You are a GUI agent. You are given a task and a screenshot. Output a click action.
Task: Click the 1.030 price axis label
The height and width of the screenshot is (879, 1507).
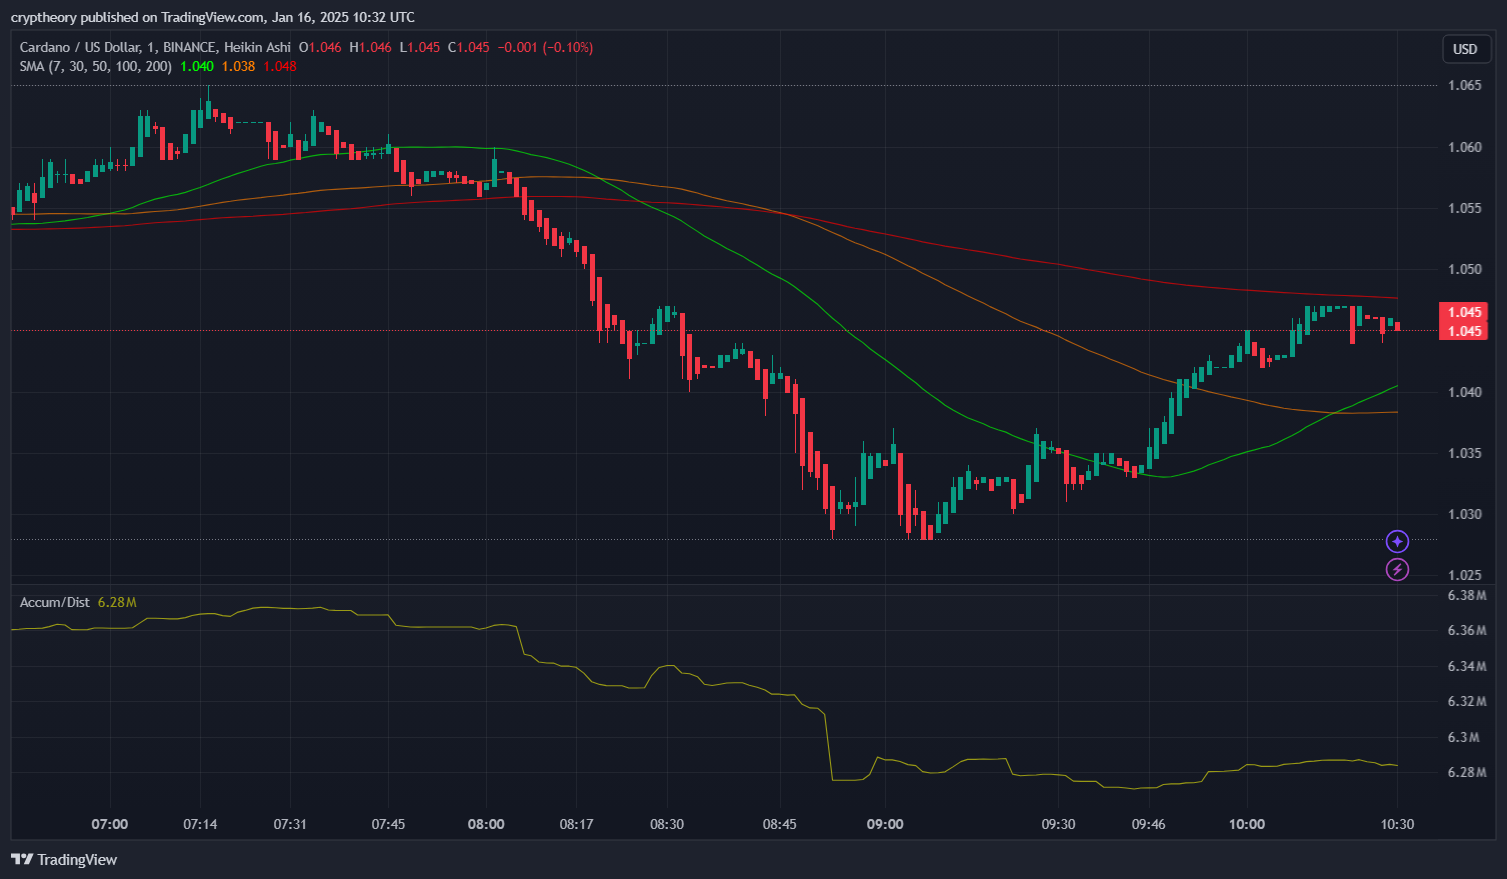point(1465,514)
